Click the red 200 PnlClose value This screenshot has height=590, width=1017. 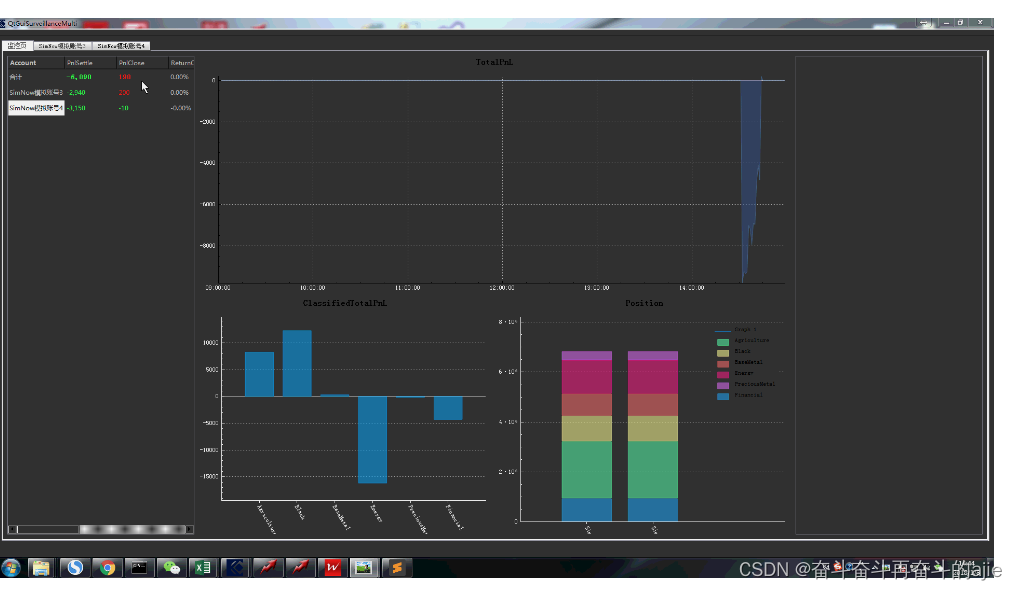coord(124,92)
